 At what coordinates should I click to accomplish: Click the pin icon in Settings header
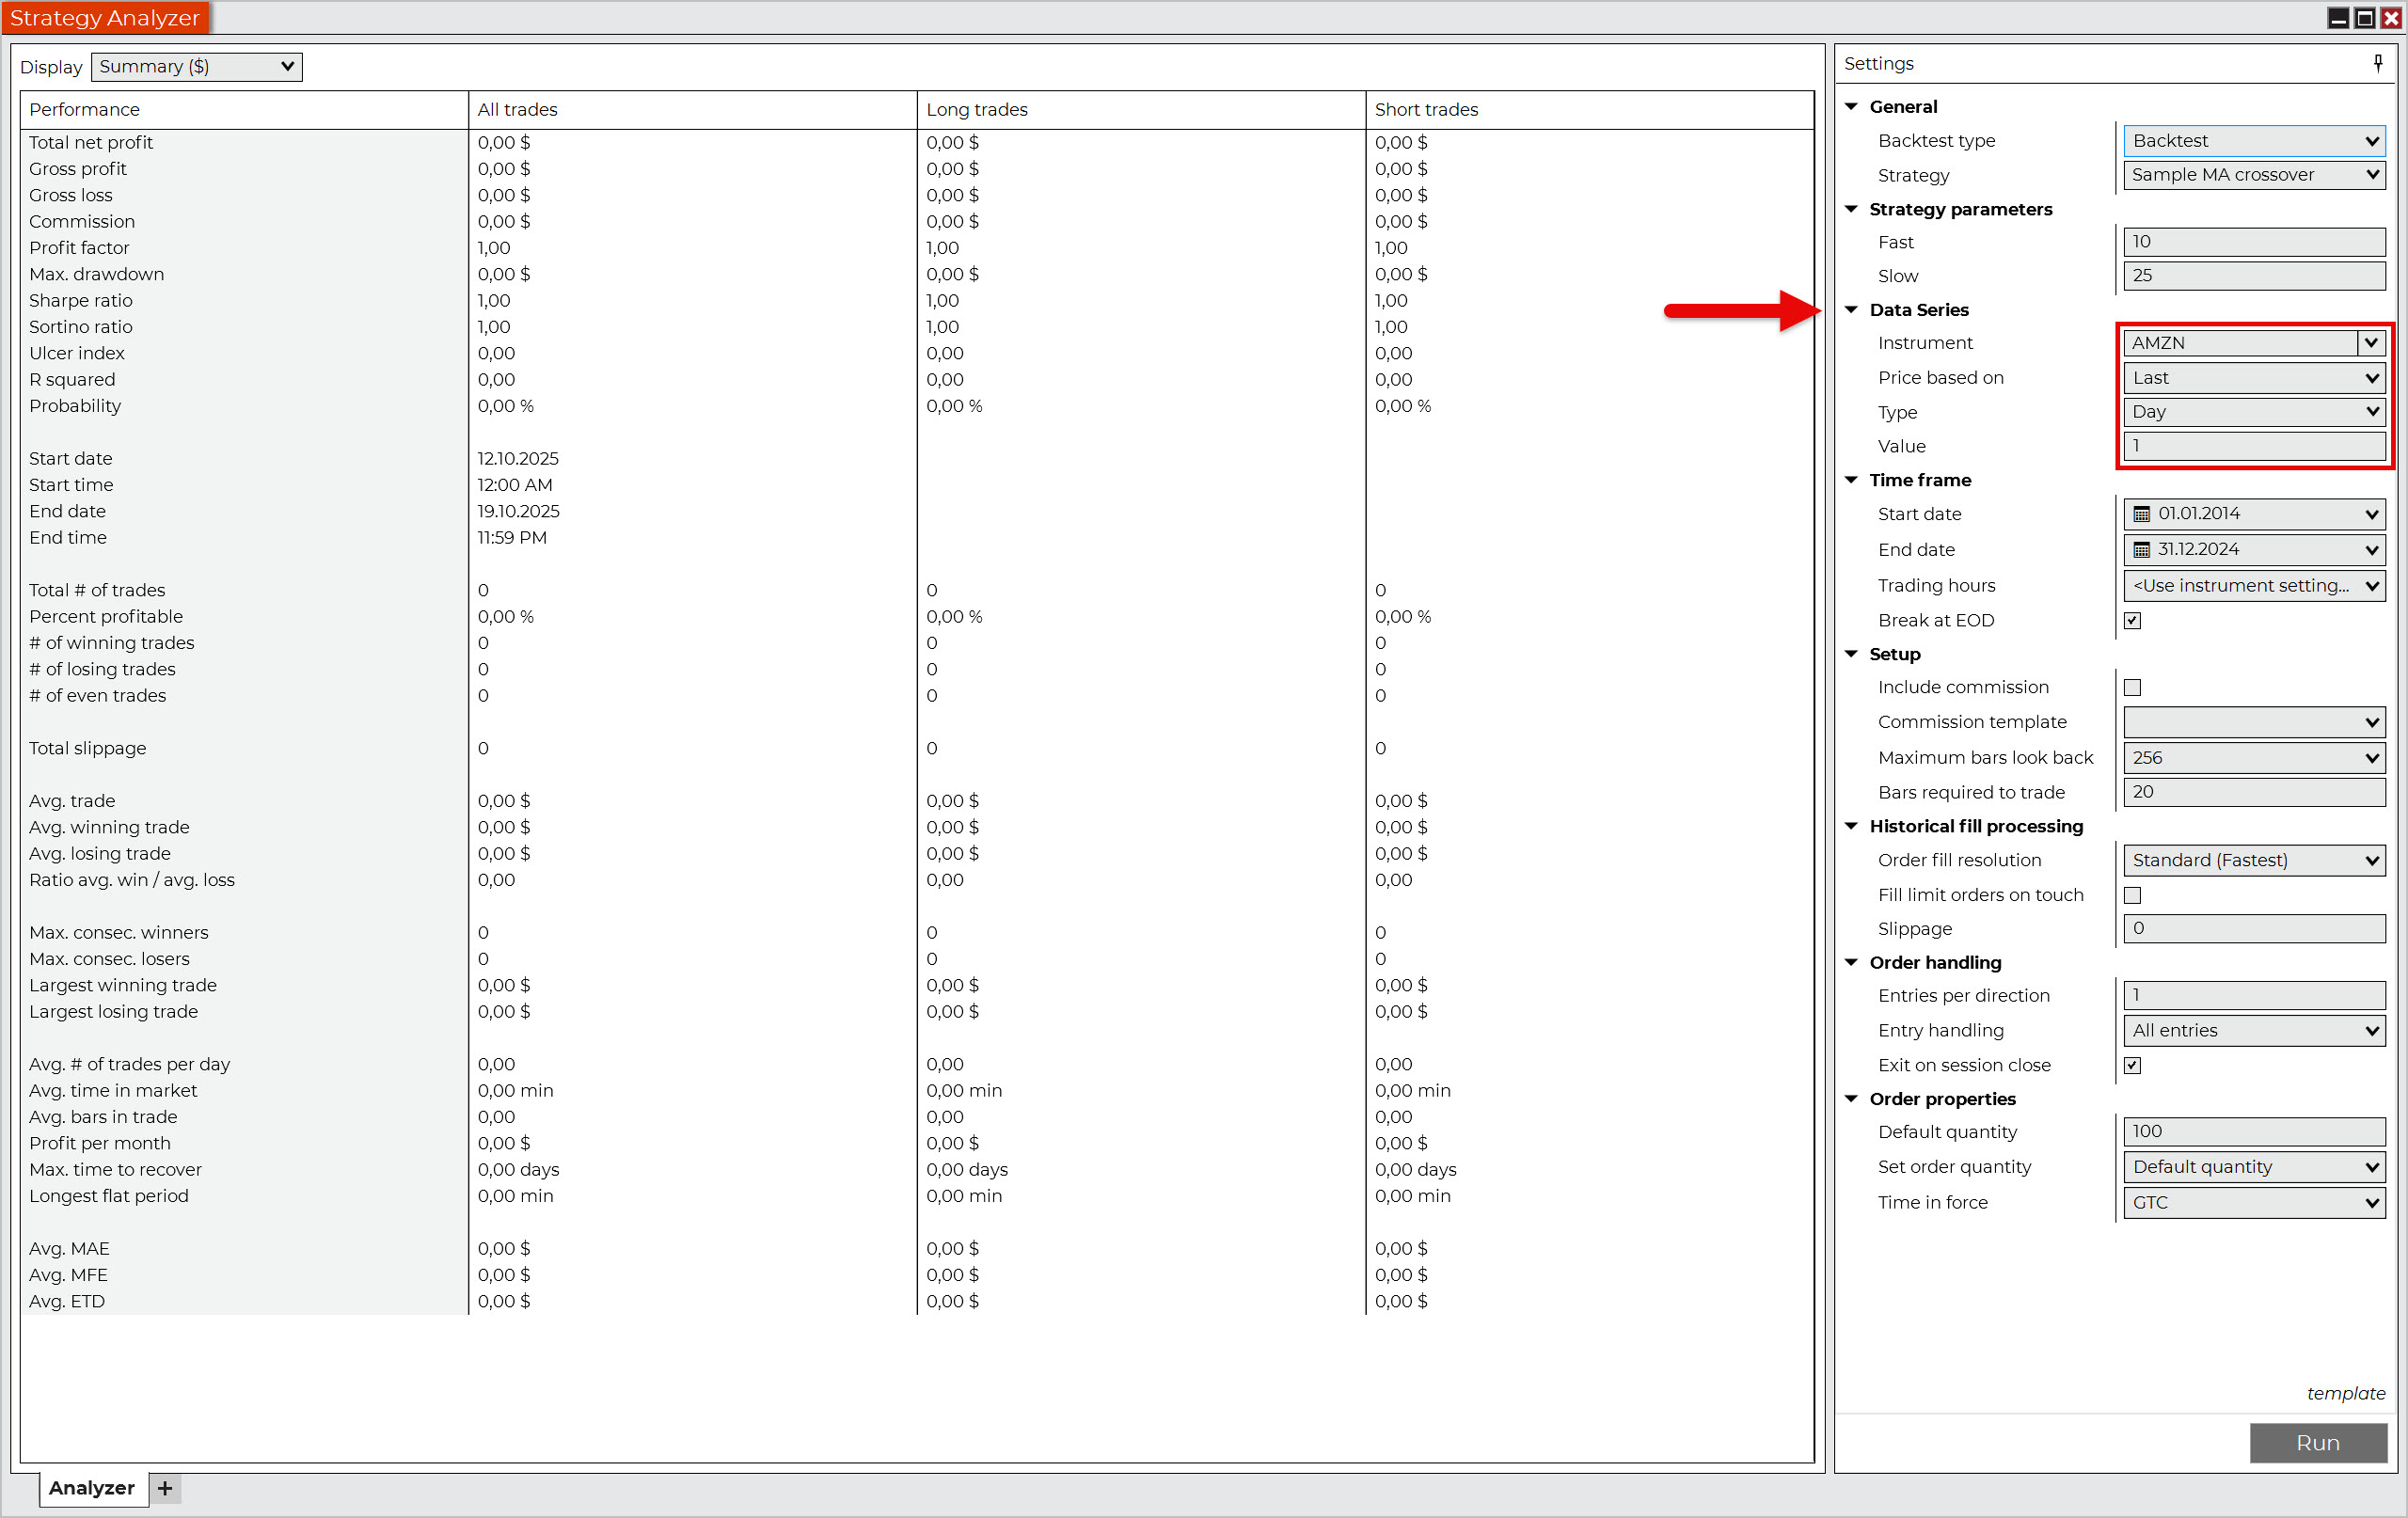pyautogui.click(x=2377, y=64)
